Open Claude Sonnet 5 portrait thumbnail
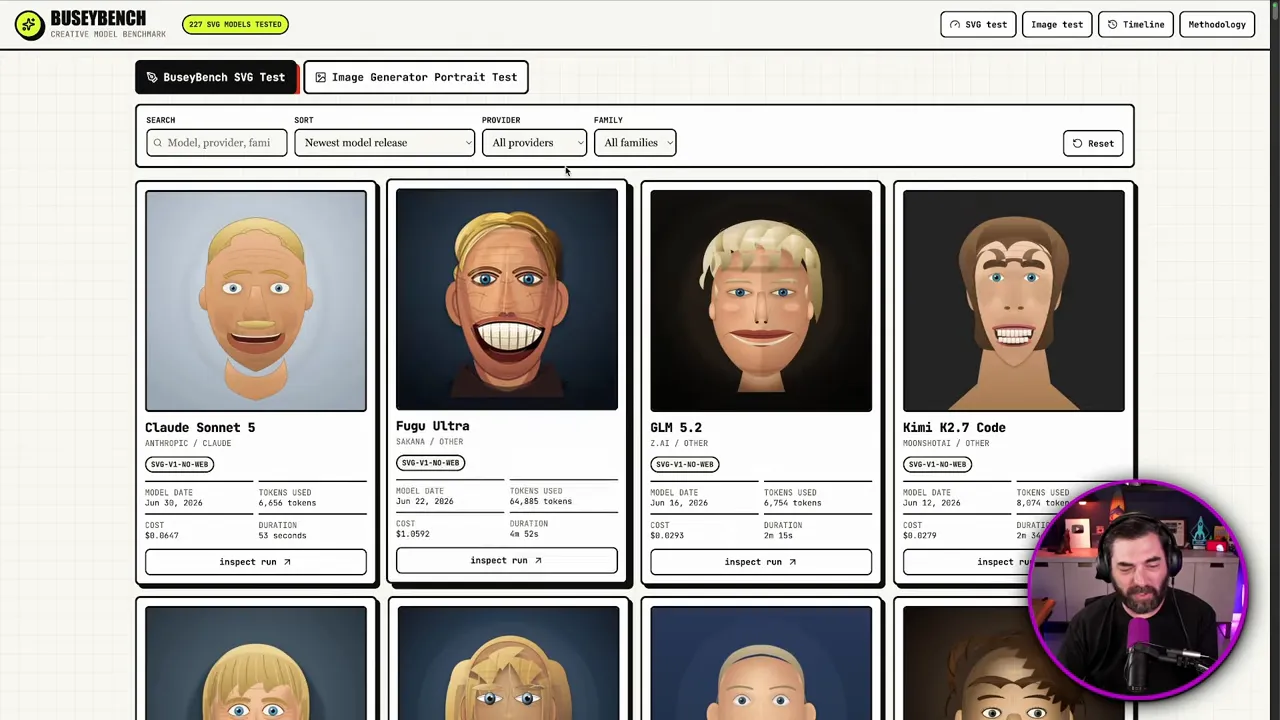 [x=256, y=301]
